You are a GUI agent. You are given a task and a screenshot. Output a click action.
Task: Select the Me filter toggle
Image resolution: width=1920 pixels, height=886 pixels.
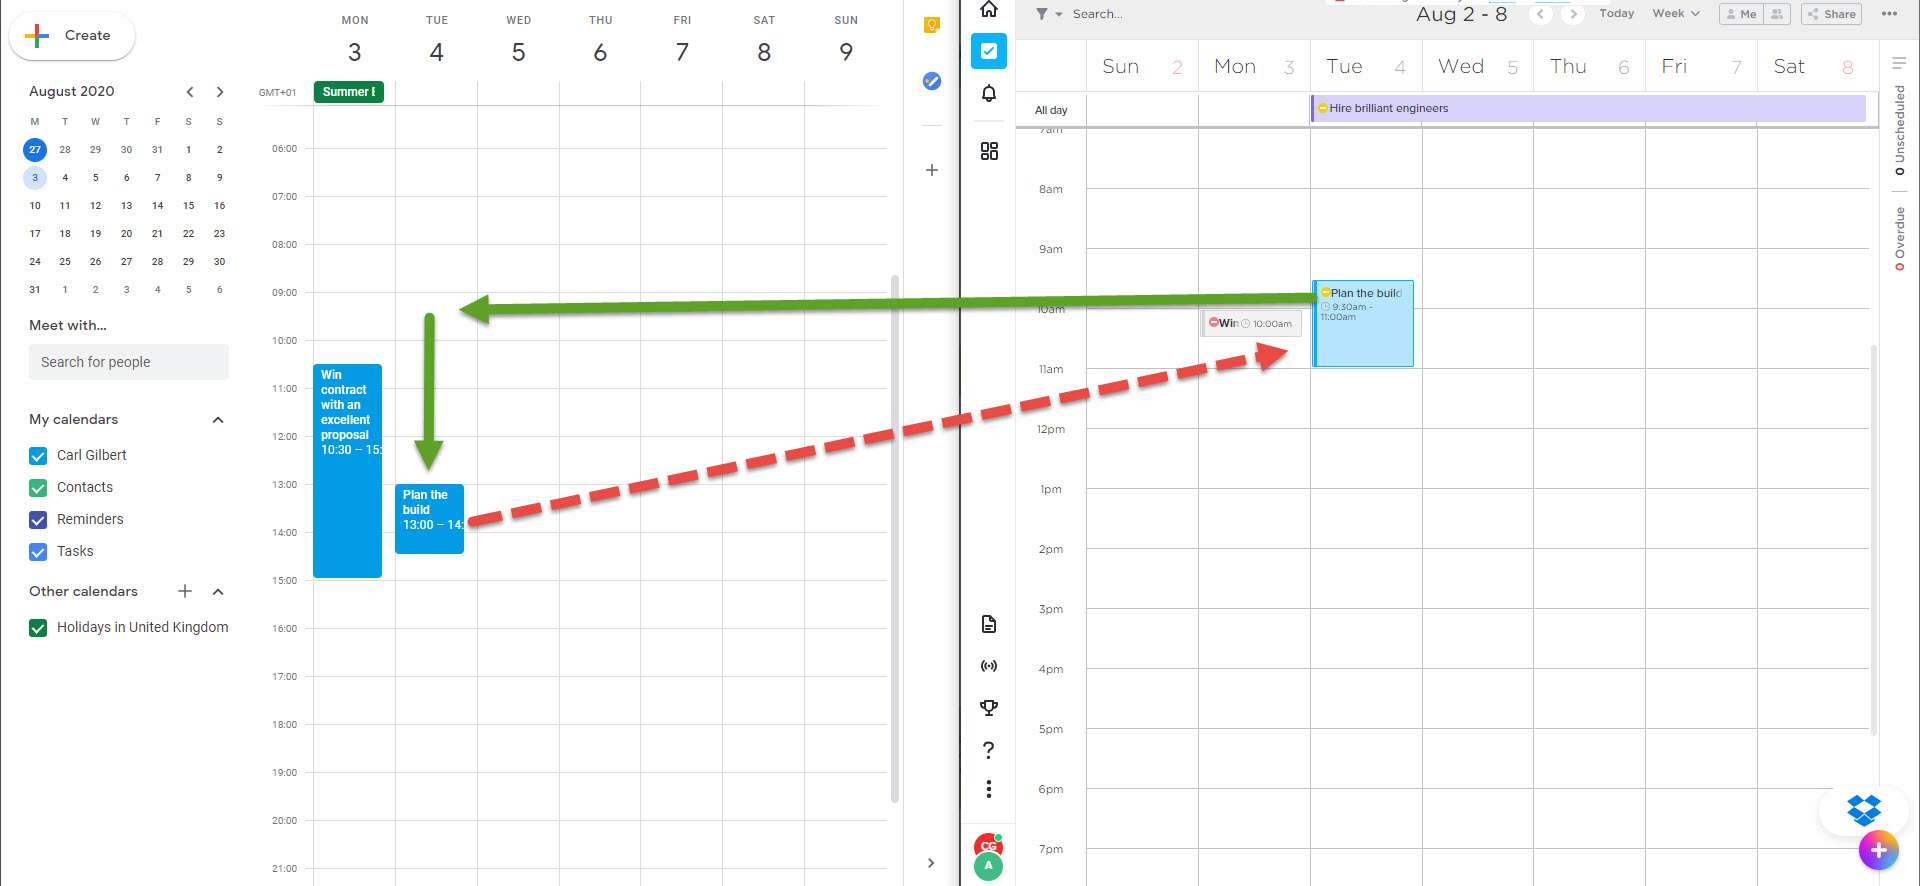(x=1742, y=14)
